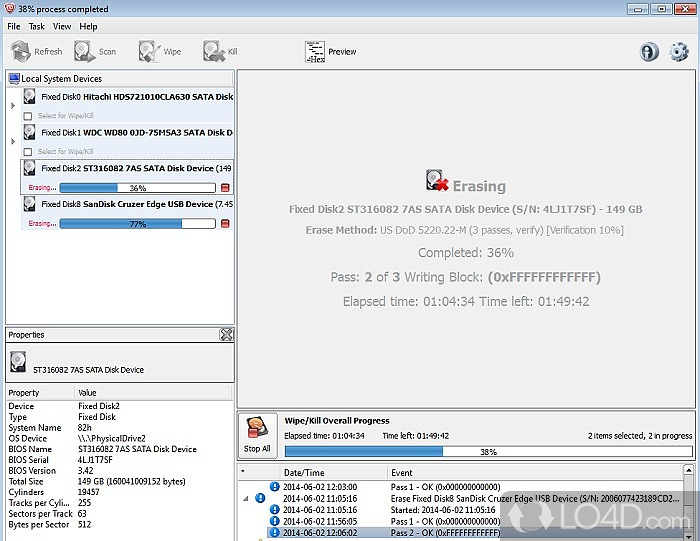Expand Fixed Disk0 Hitachi tree node

point(13,104)
